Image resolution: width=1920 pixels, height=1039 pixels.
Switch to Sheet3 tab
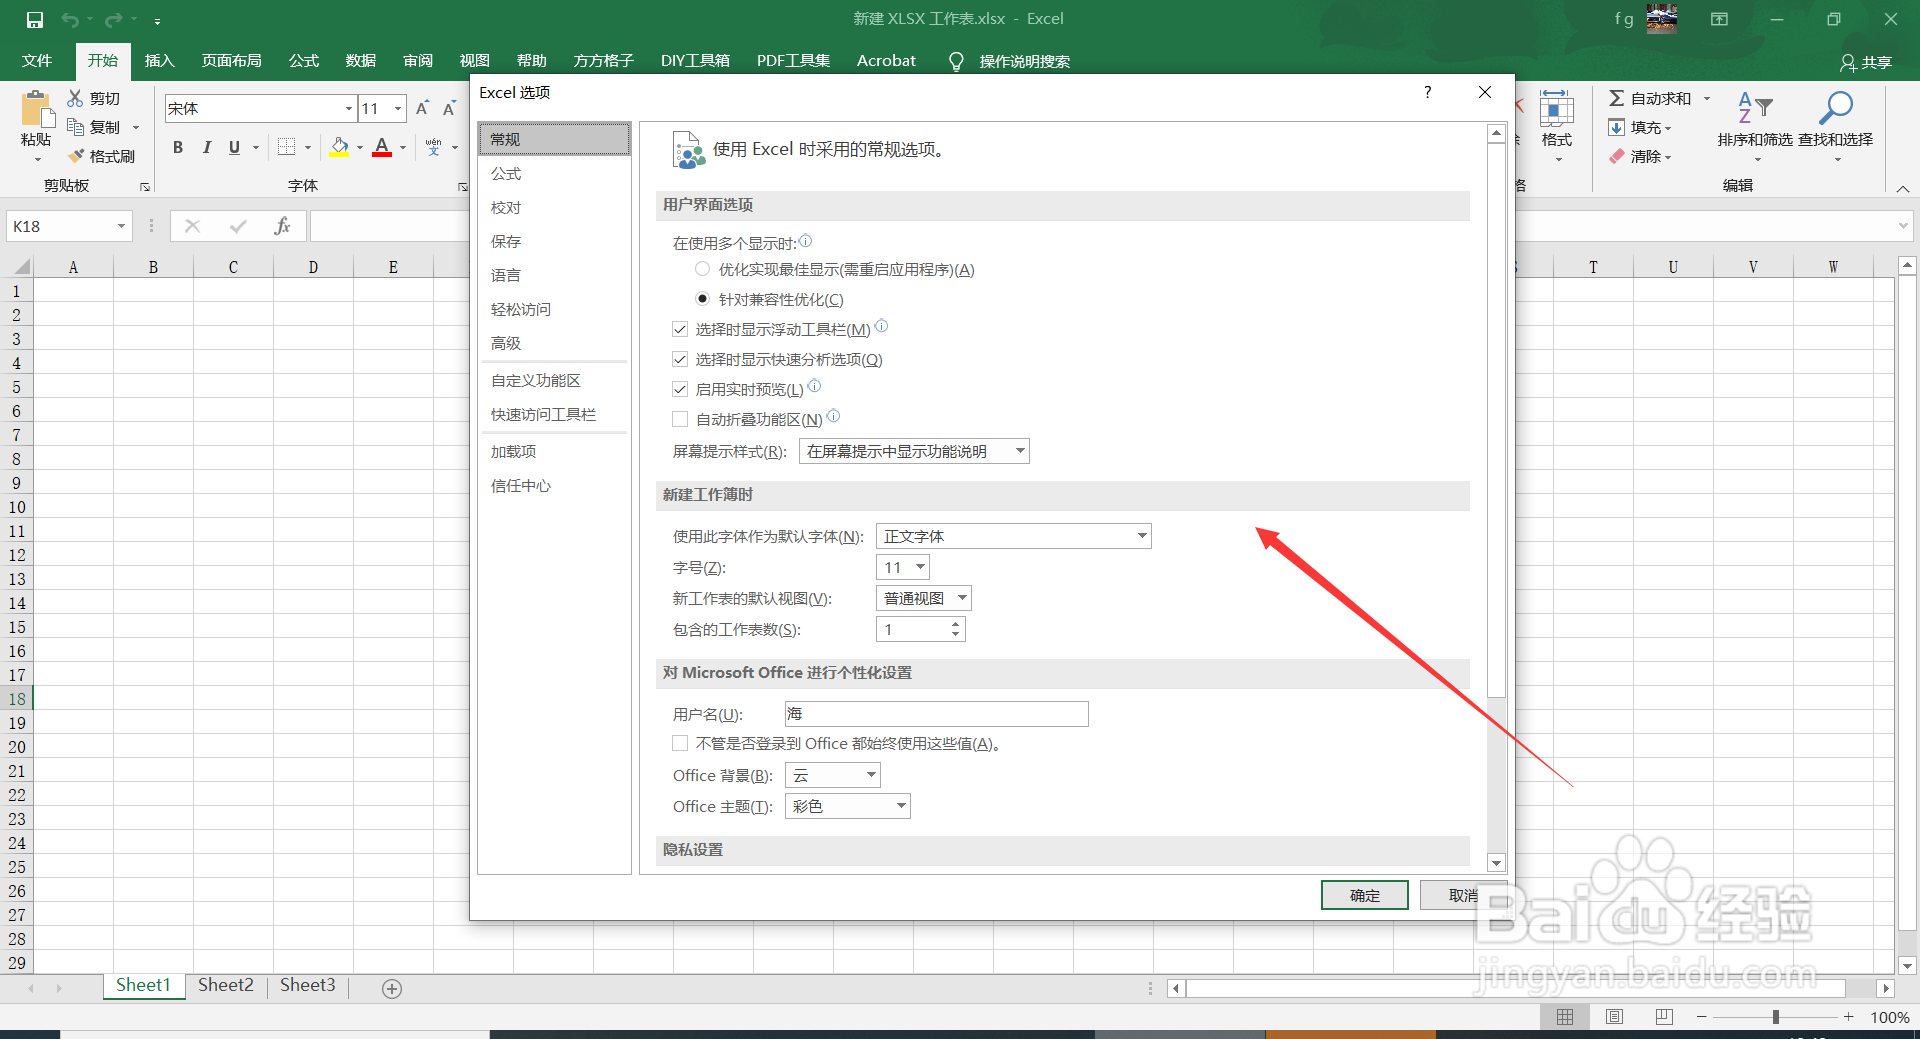(x=307, y=985)
